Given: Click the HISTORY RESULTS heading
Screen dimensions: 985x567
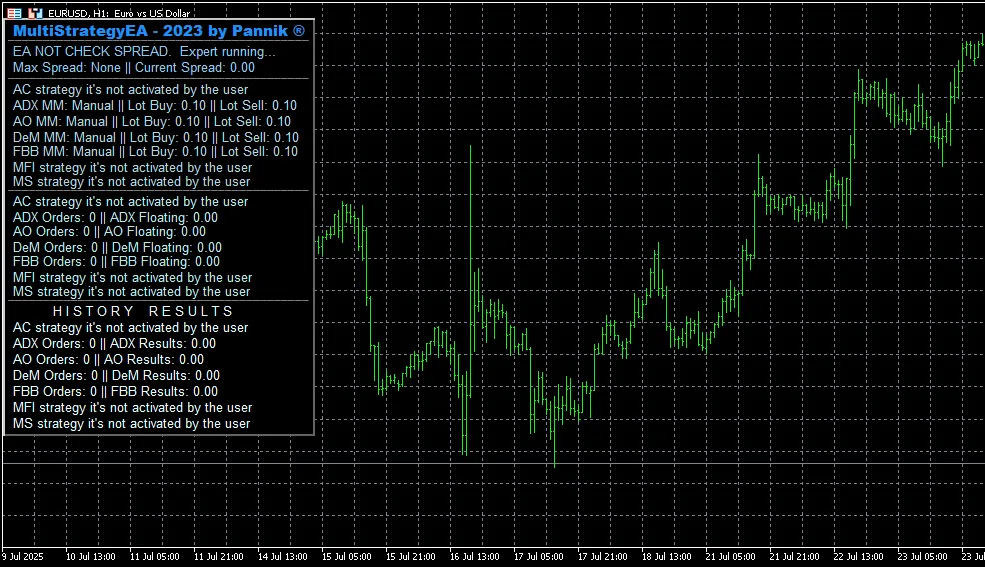Looking at the screenshot, I should point(143,311).
